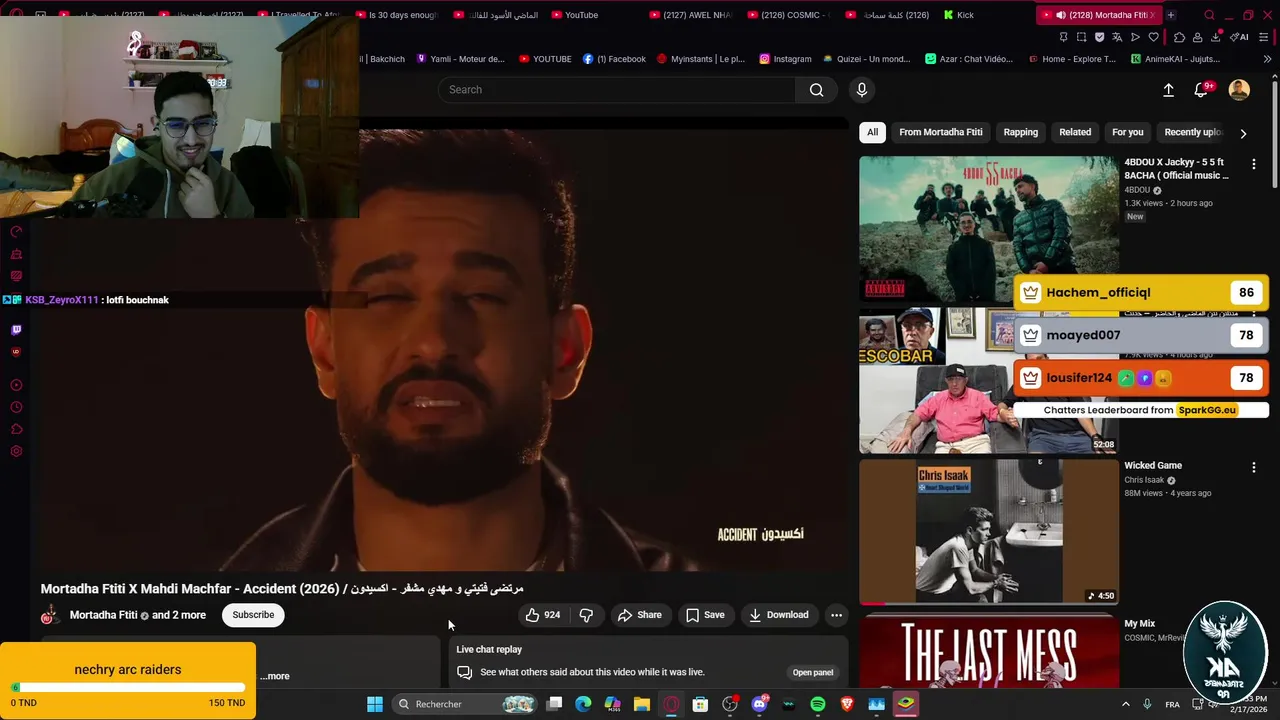This screenshot has width=1280, height=720.
Task: Open the YouTube account avatar menu
Action: 1239,90
